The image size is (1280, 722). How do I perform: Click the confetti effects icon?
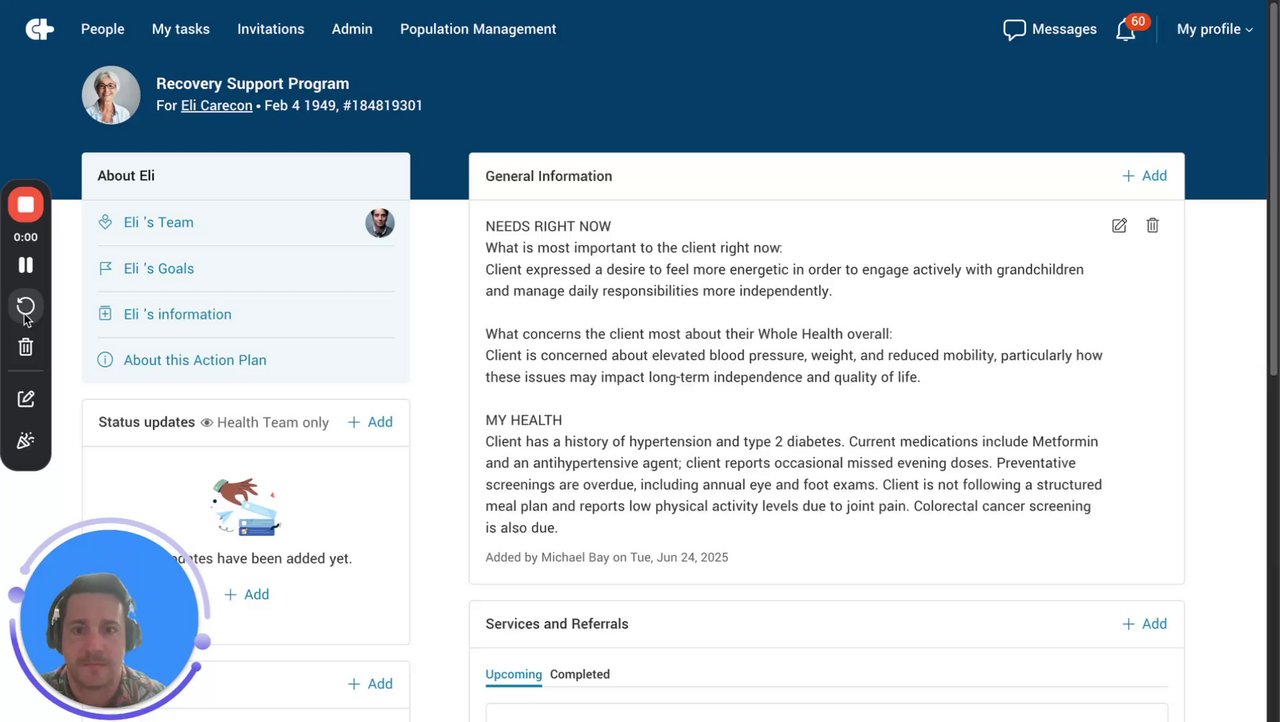(x=26, y=441)
